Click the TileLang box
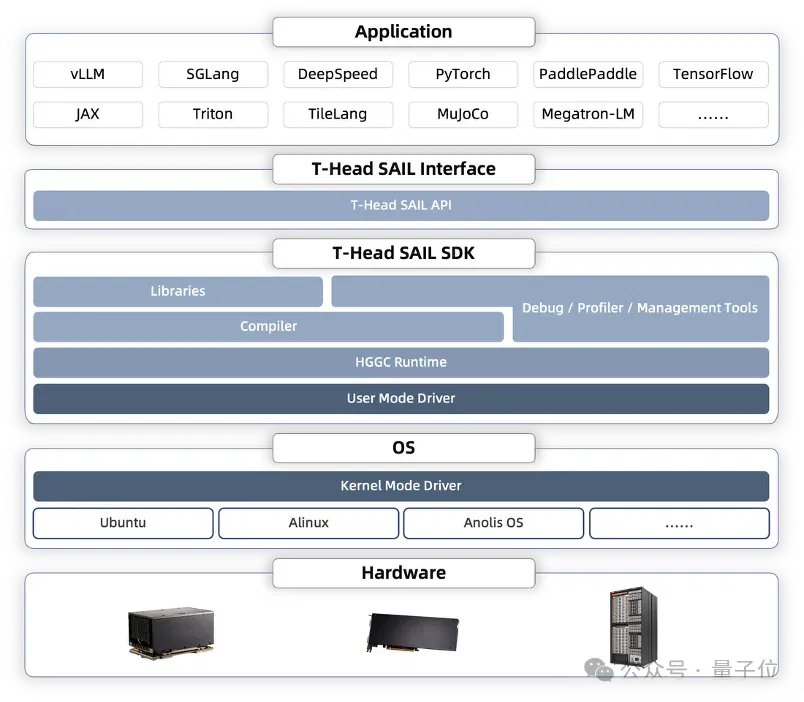Viewport: 804px width, 702px height. [x=338, y=114]
